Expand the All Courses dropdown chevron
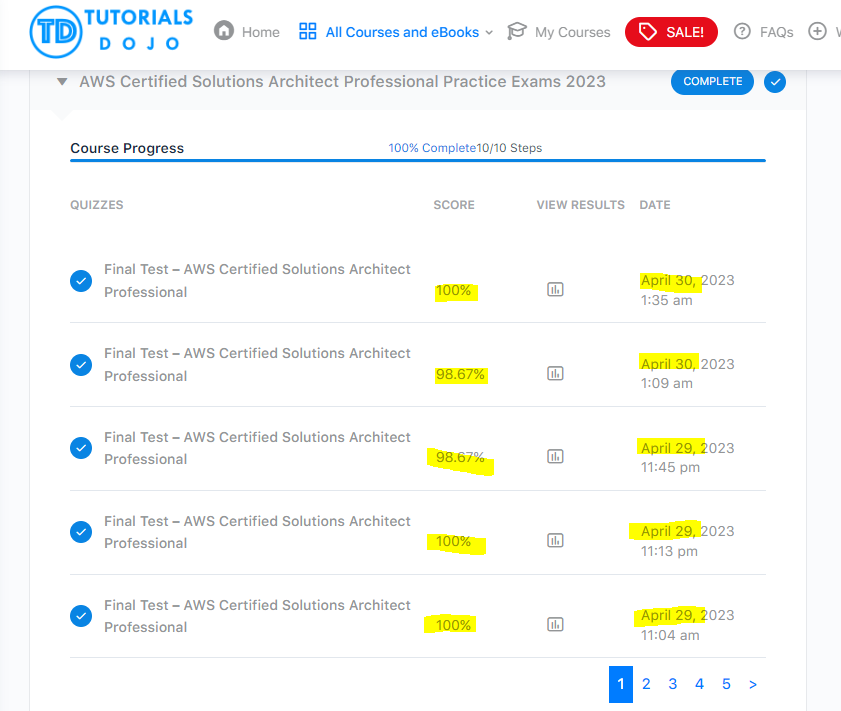 click(x=489, y=33)
